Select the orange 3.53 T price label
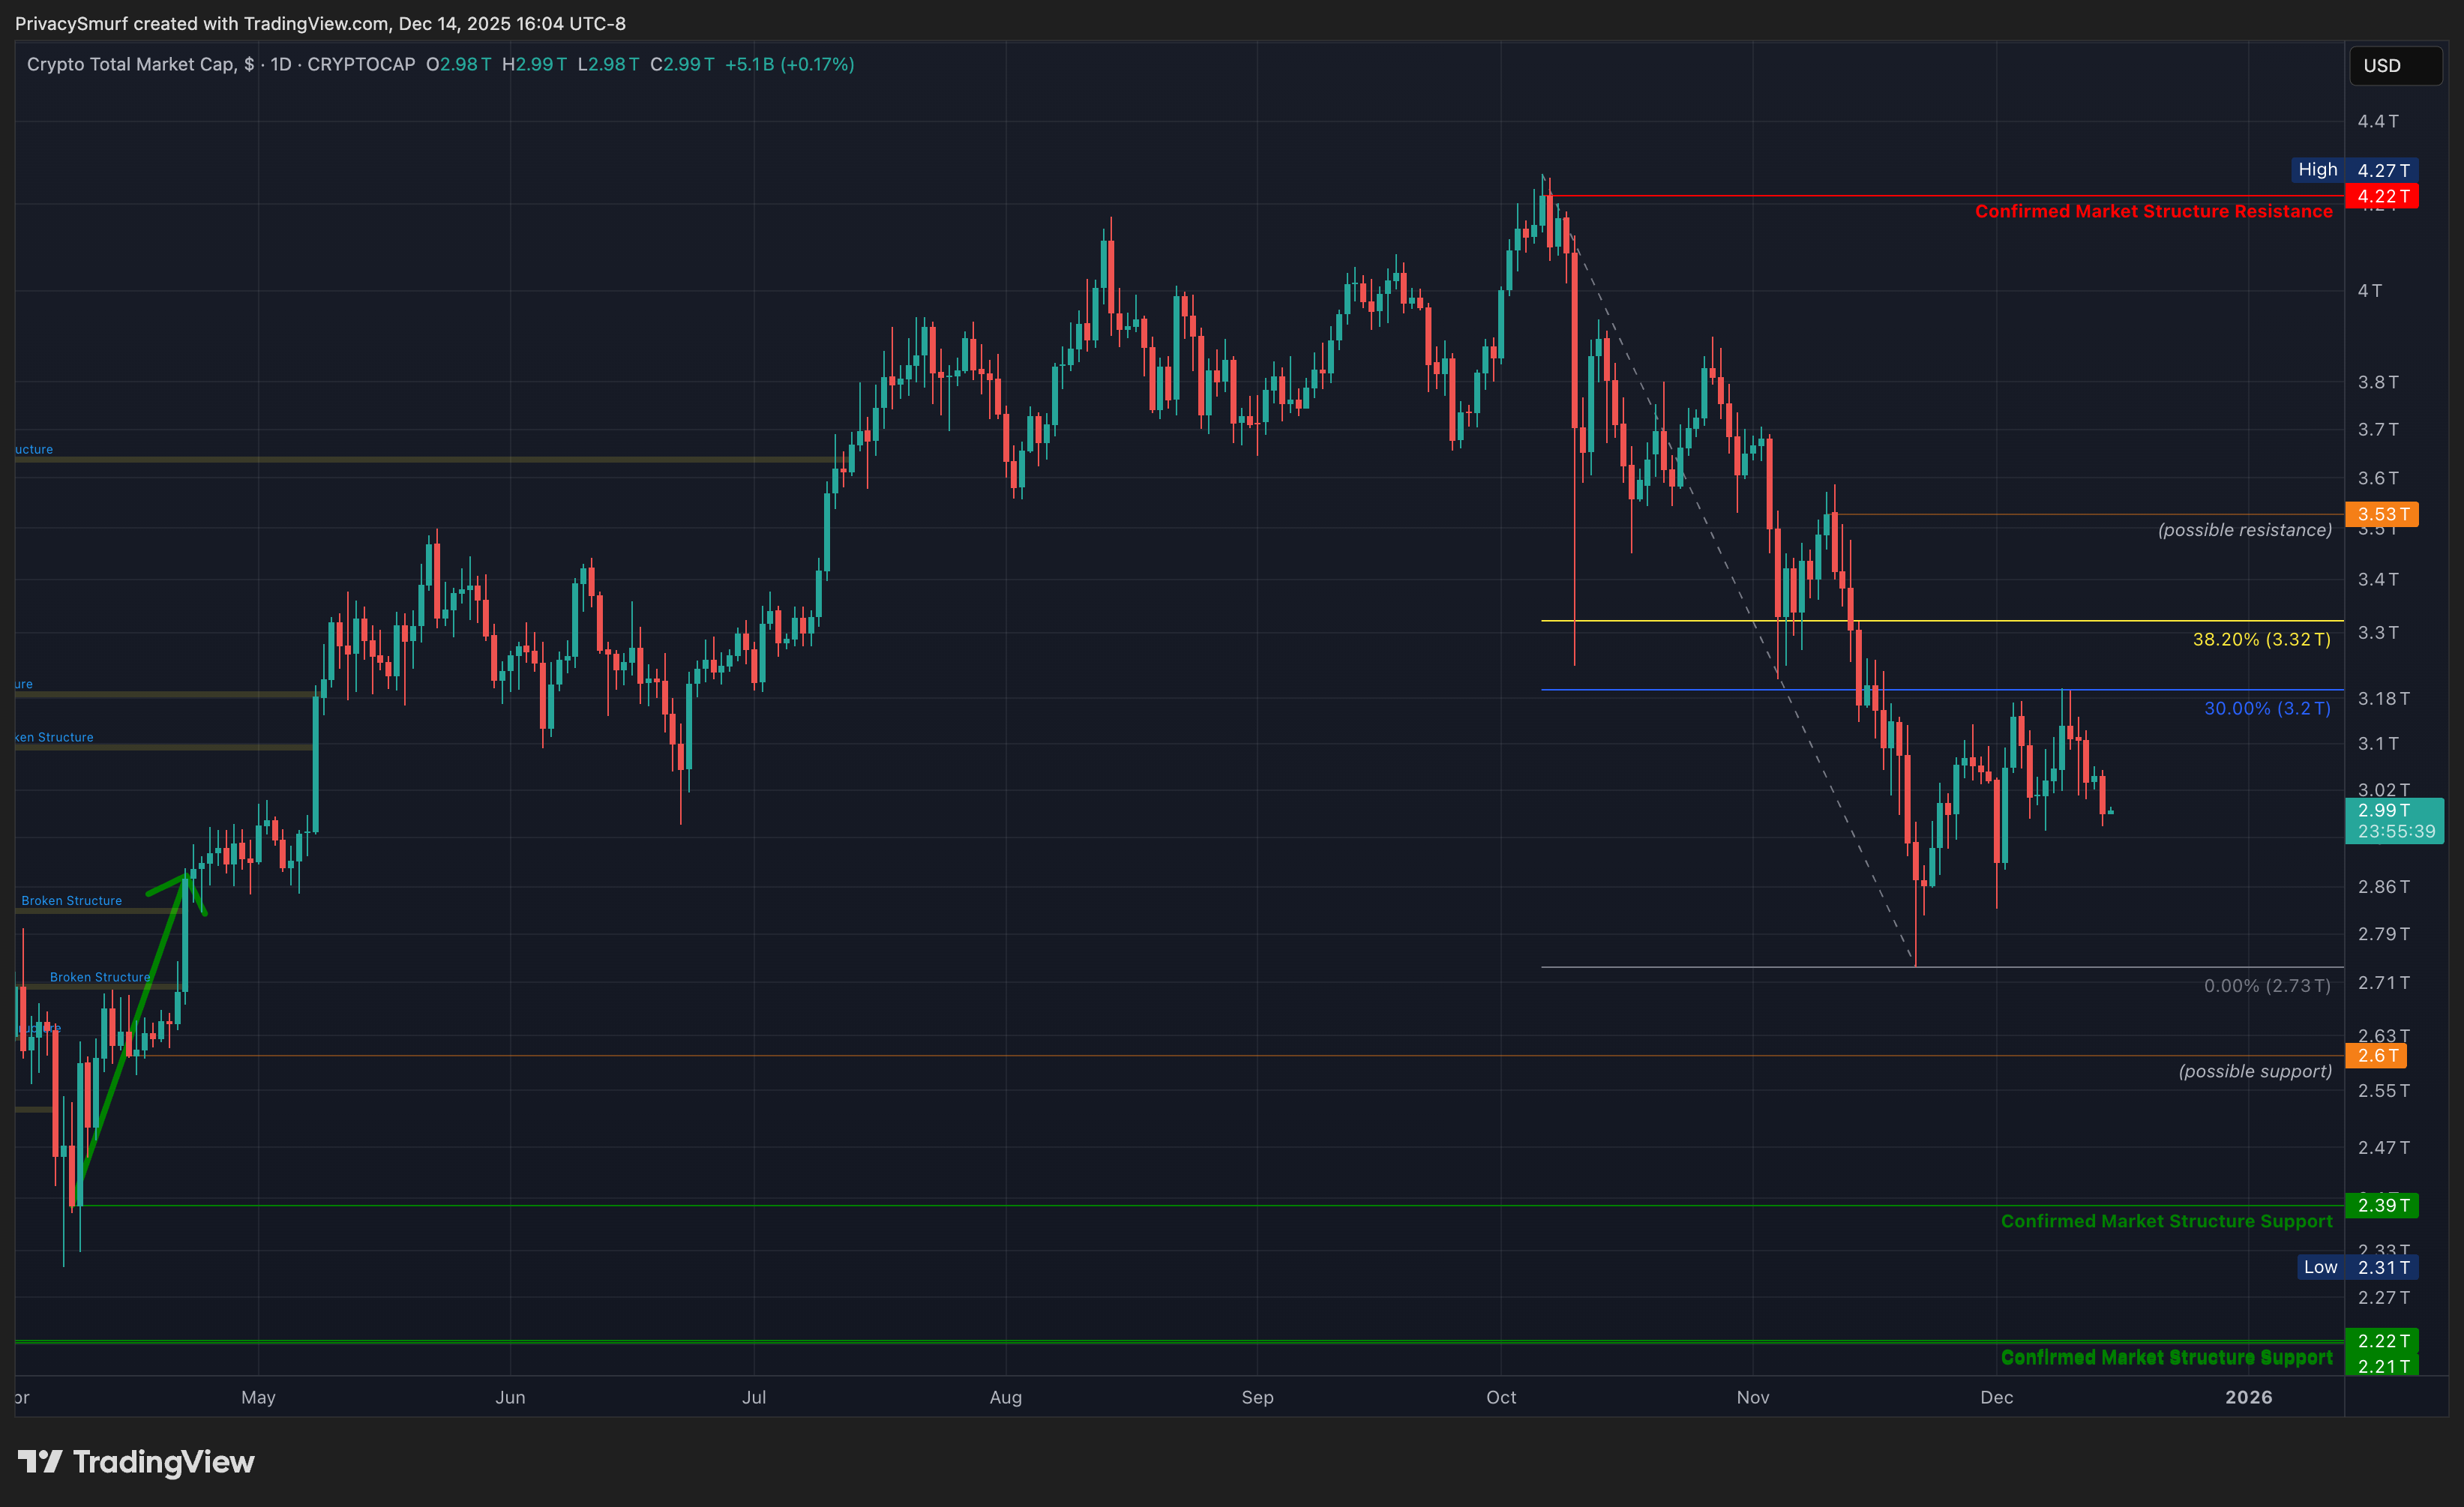Screen dimensions: 2464x1507 coord(2382,514)
